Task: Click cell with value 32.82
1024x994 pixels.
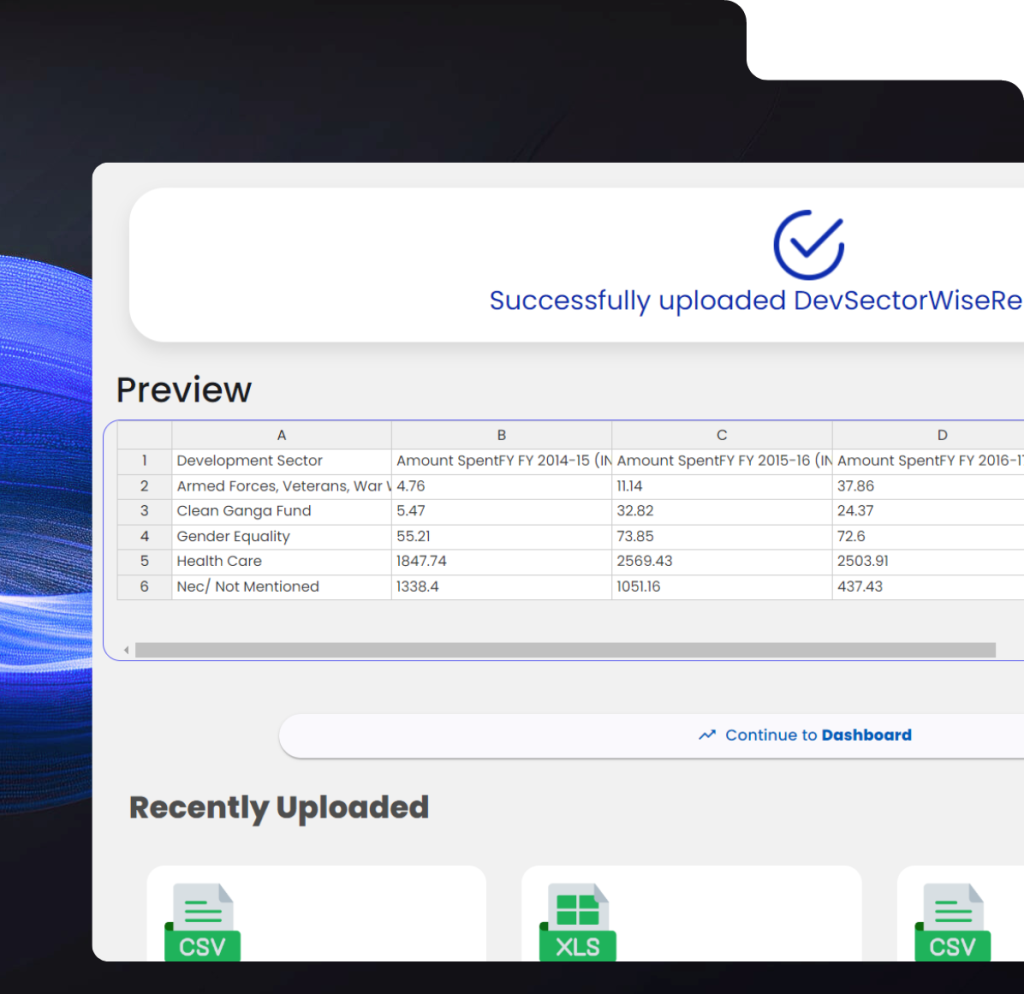Action: pyautogui.click(x=722, y=511)
